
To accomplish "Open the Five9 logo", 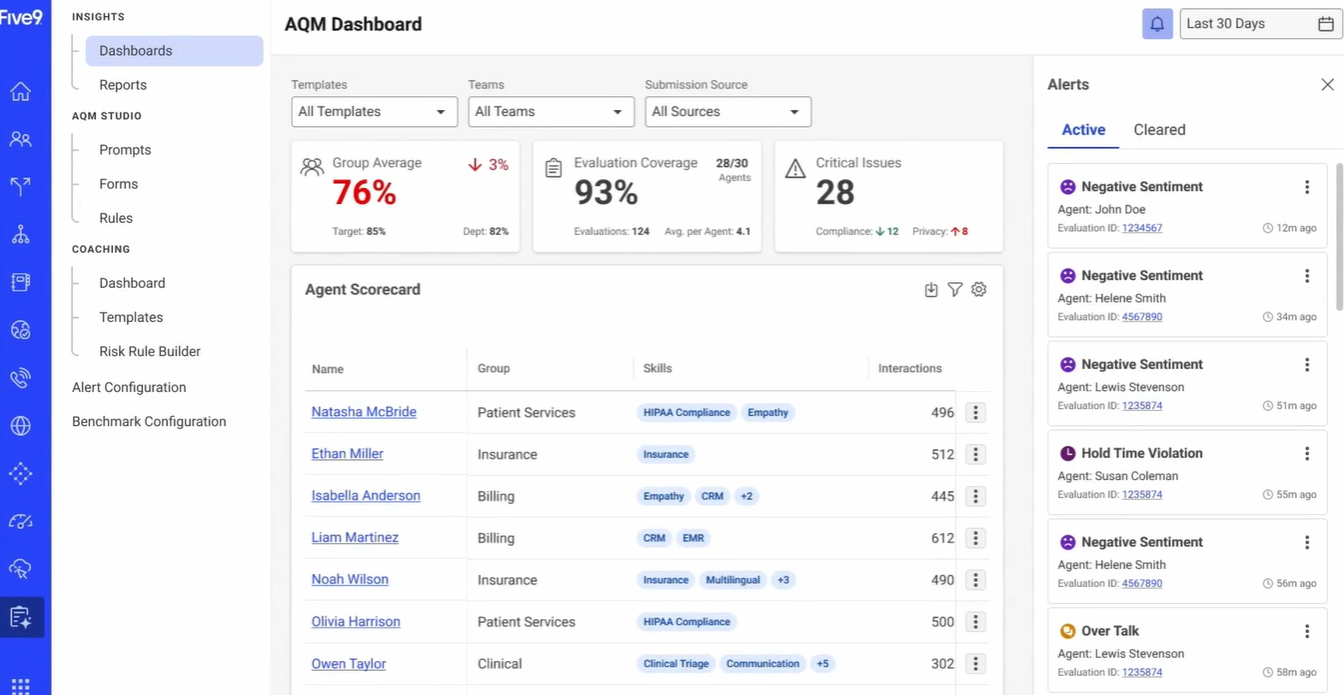I will (x=21, y=17).
